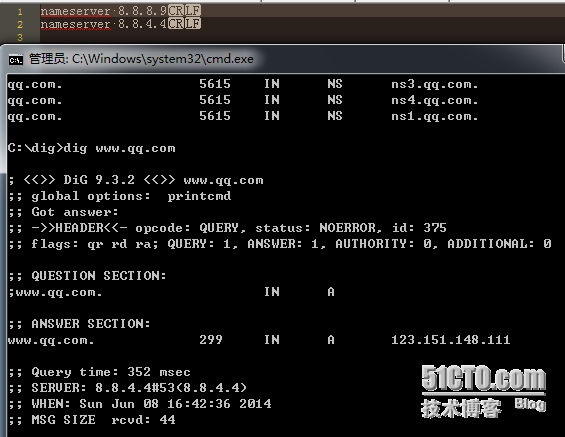Click ';www.qq.com.' question entry
Screen dimensions: 565x437
click(x=55, y=292)
